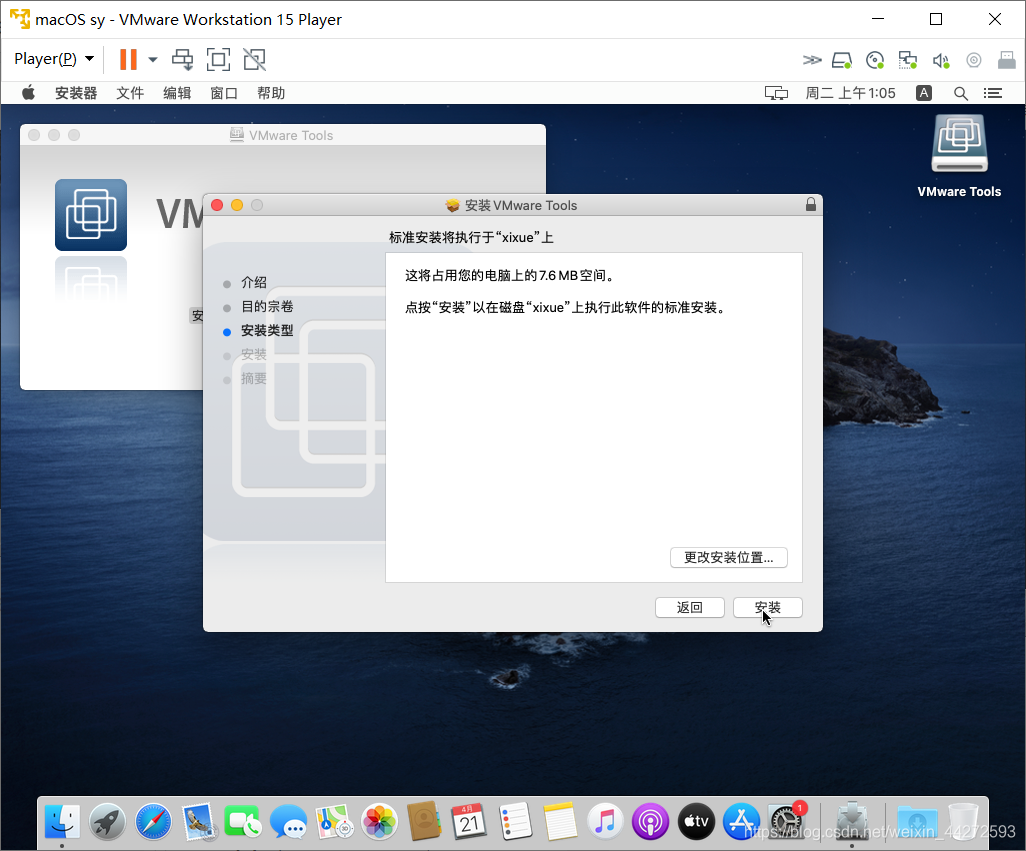Open Spotlight search in macOS menu bar
This screenshot has height=851, width=1026.
click(960, 93)
